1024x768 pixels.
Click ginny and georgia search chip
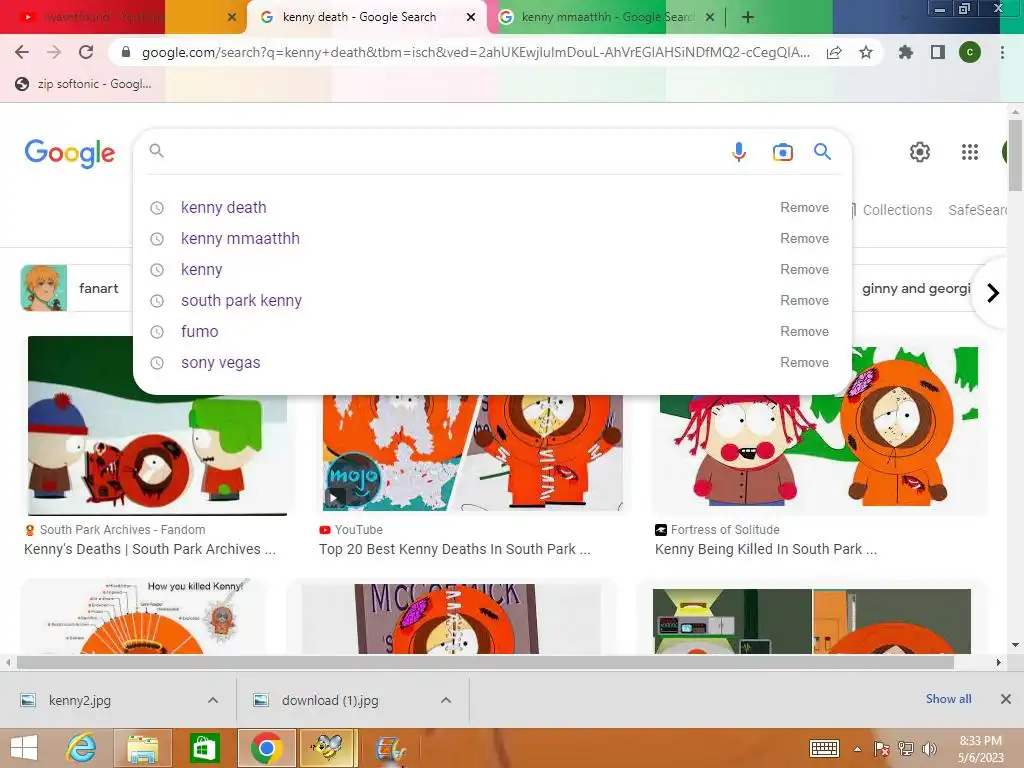[916, 289]
